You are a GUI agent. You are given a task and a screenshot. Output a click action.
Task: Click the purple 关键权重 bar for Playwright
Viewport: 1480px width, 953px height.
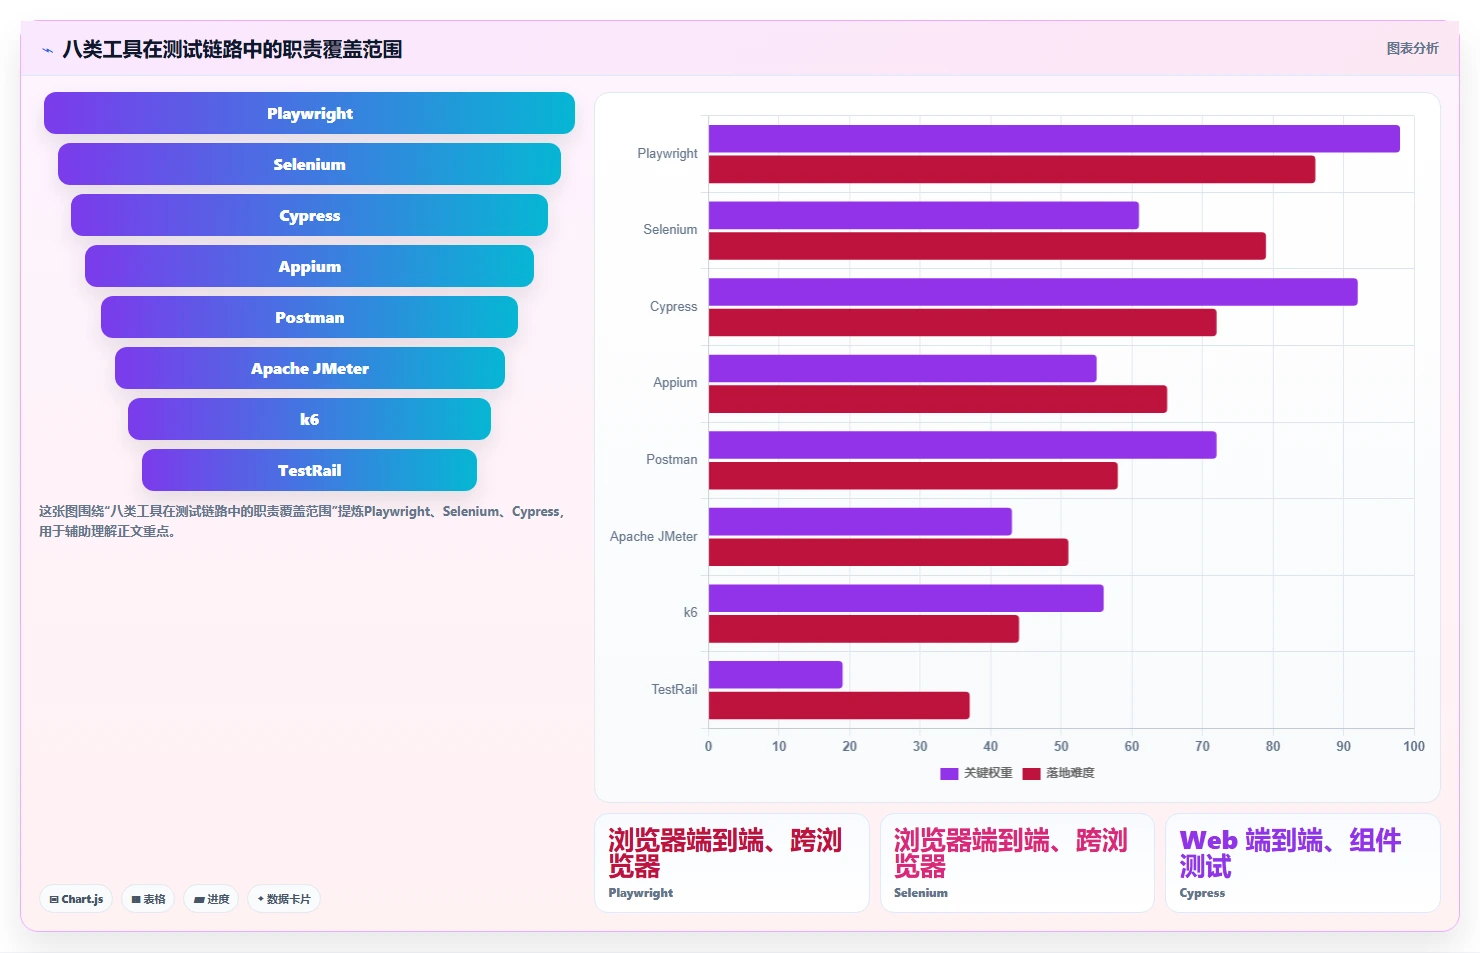point(1054,139)
